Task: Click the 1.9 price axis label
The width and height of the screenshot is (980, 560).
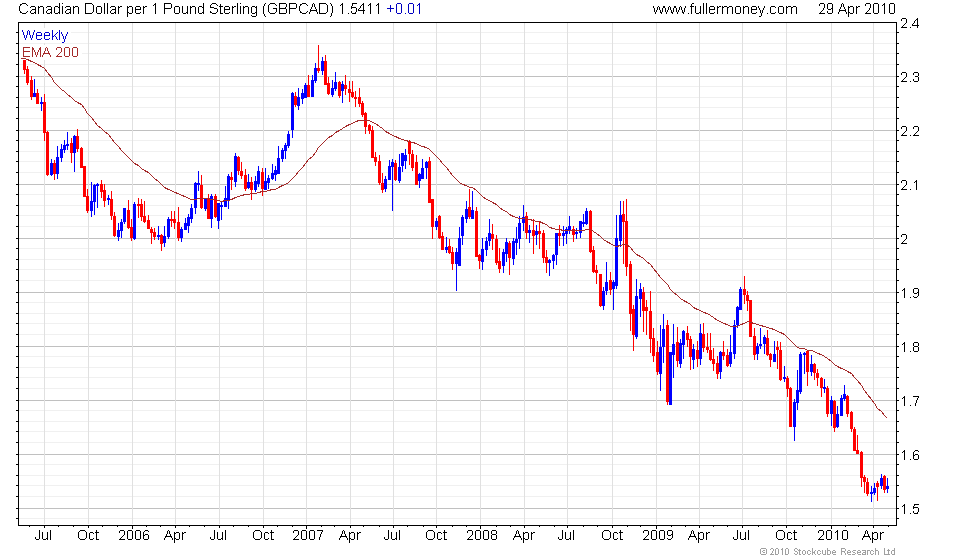Action: (x=909, y=293)
